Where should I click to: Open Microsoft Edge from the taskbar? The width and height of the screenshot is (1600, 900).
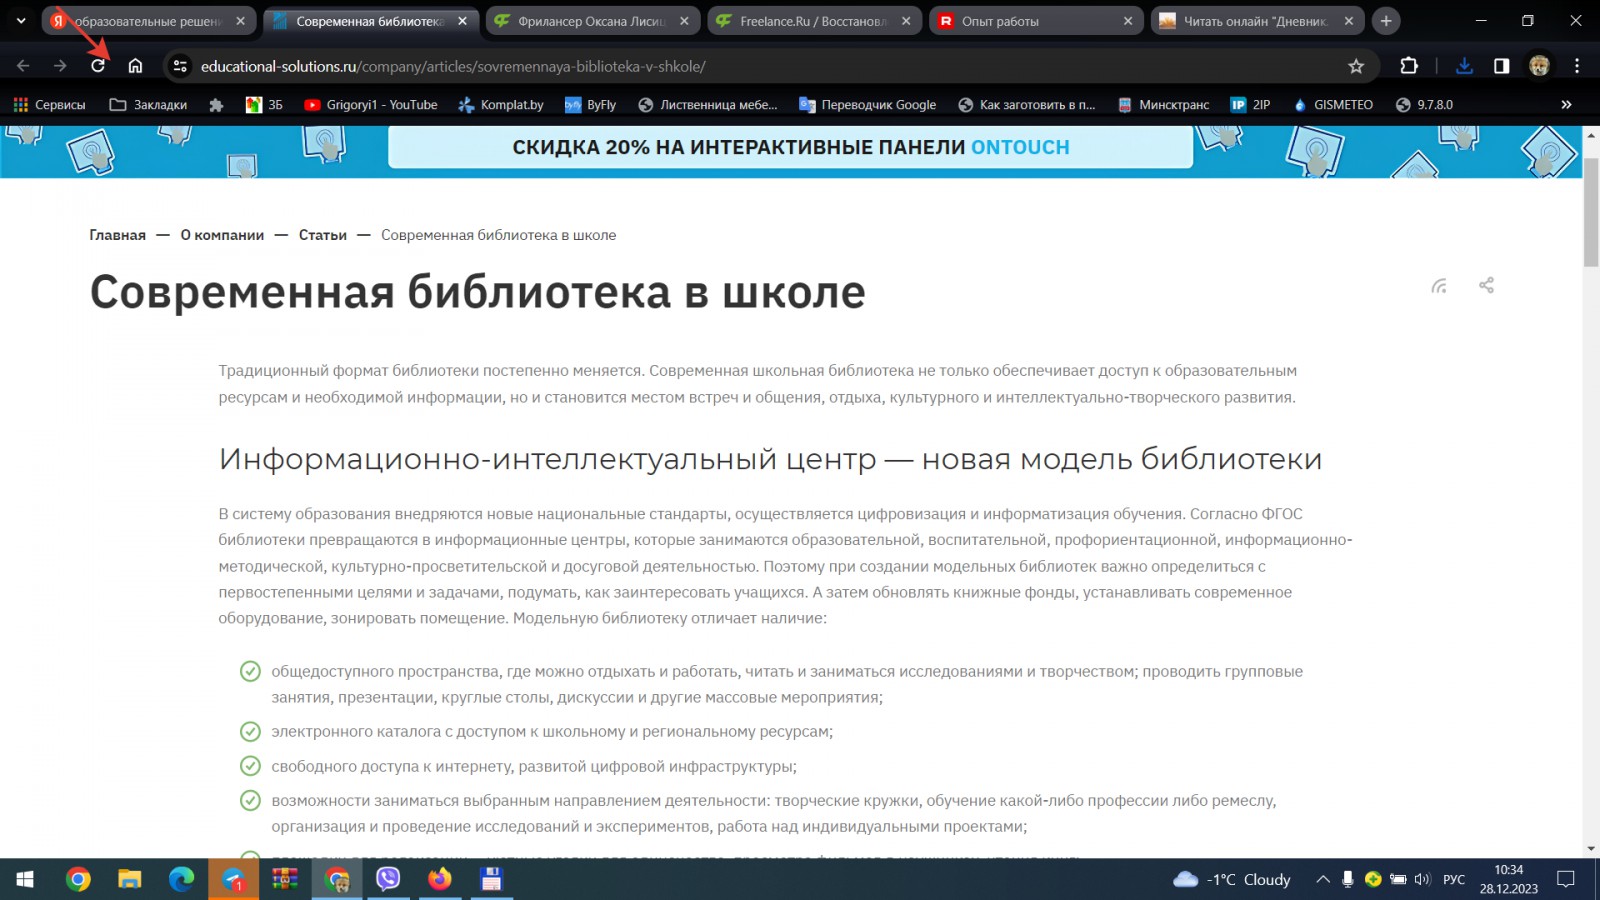coord(182,879)
